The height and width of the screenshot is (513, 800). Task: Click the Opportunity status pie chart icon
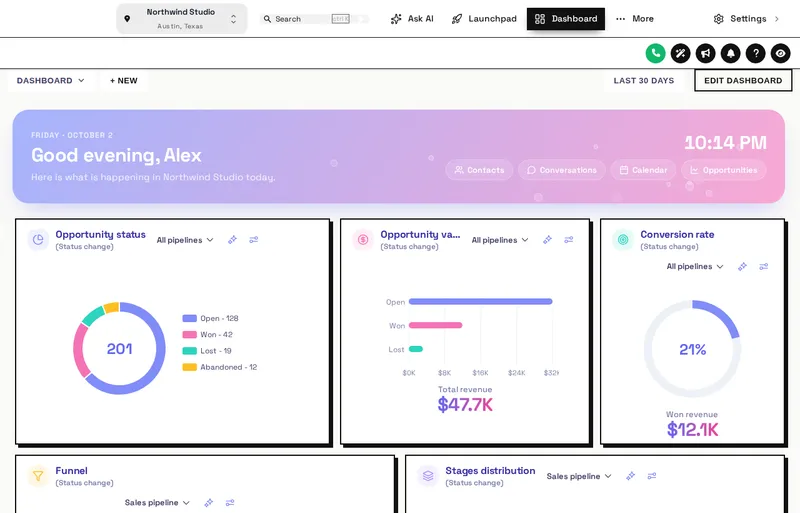coord(38,239)
